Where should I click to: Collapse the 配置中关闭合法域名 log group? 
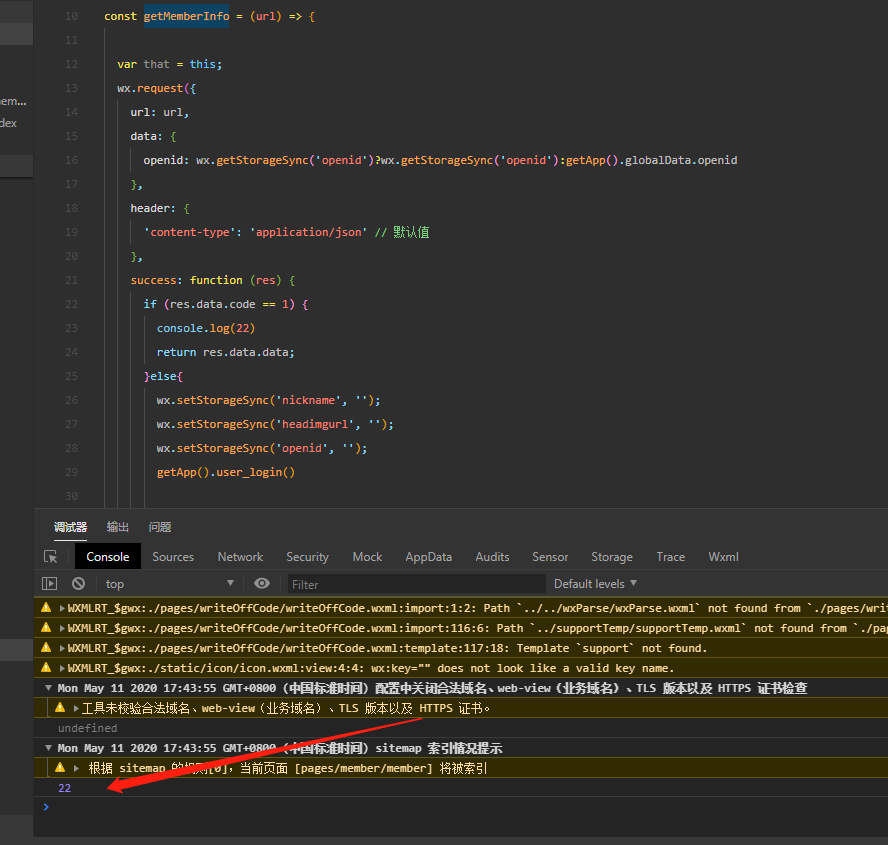(48, 687)
